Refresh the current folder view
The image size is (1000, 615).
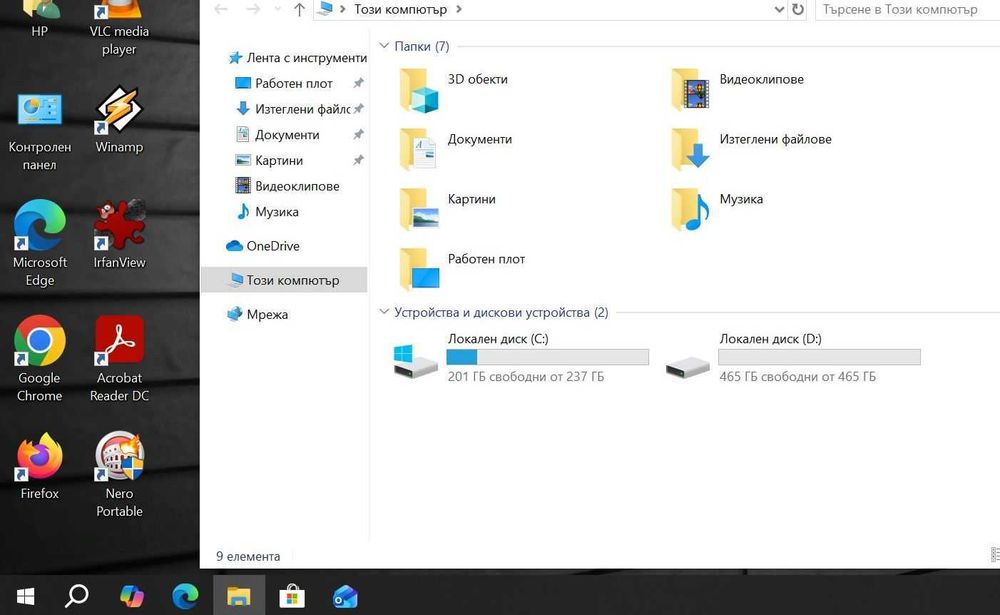(x=798, y=10)
